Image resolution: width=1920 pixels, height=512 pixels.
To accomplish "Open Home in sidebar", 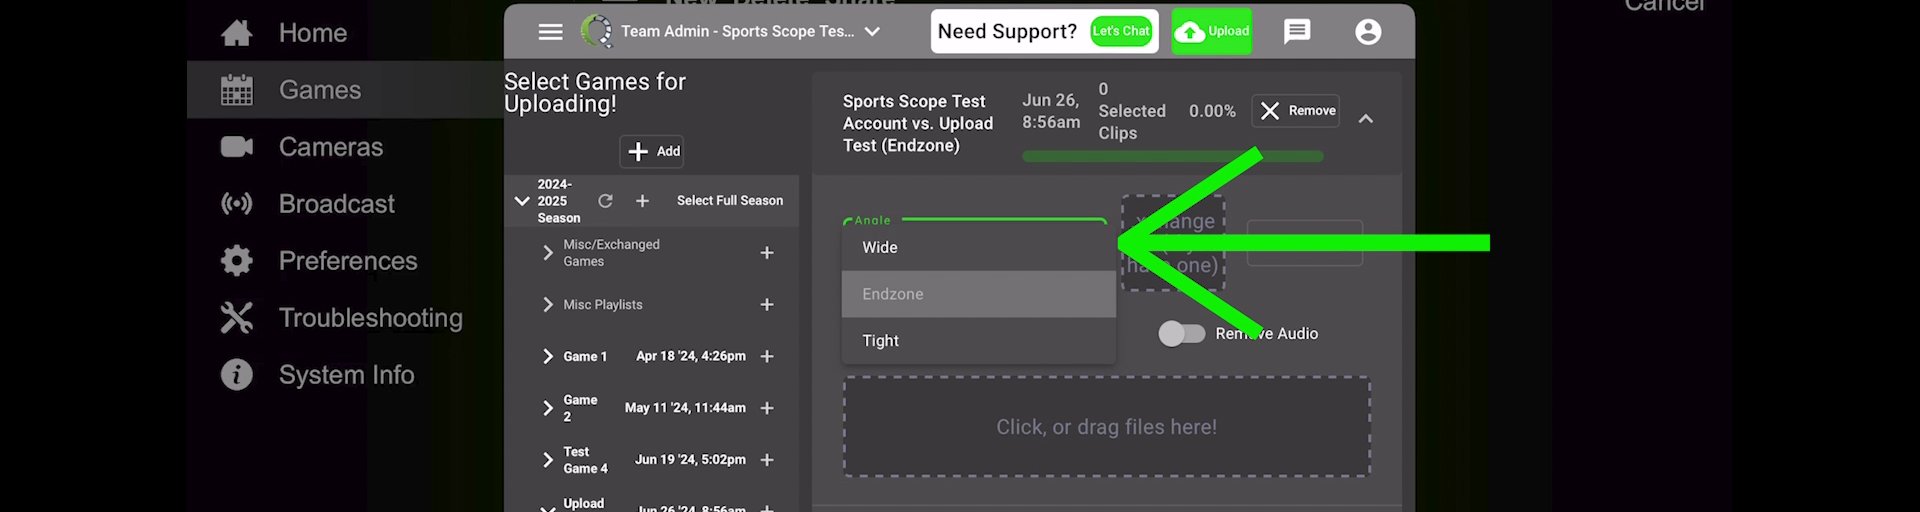I will pyautogui.click(x=312, y=33).
